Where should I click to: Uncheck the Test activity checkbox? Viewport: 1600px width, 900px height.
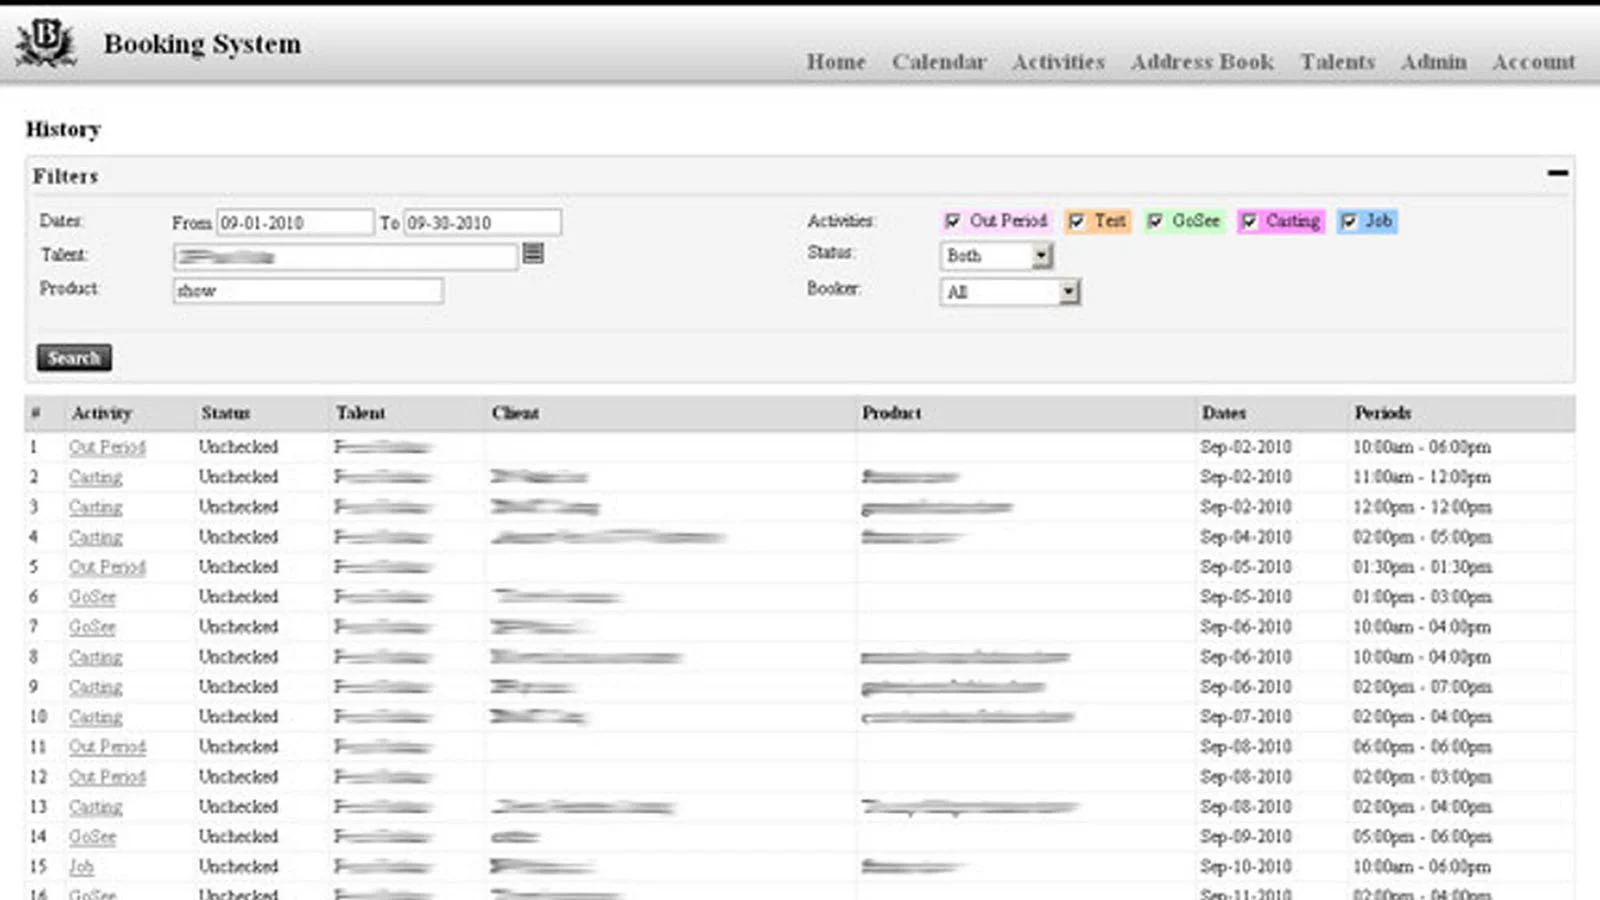pyautogui.click(x=1076, y=221)
